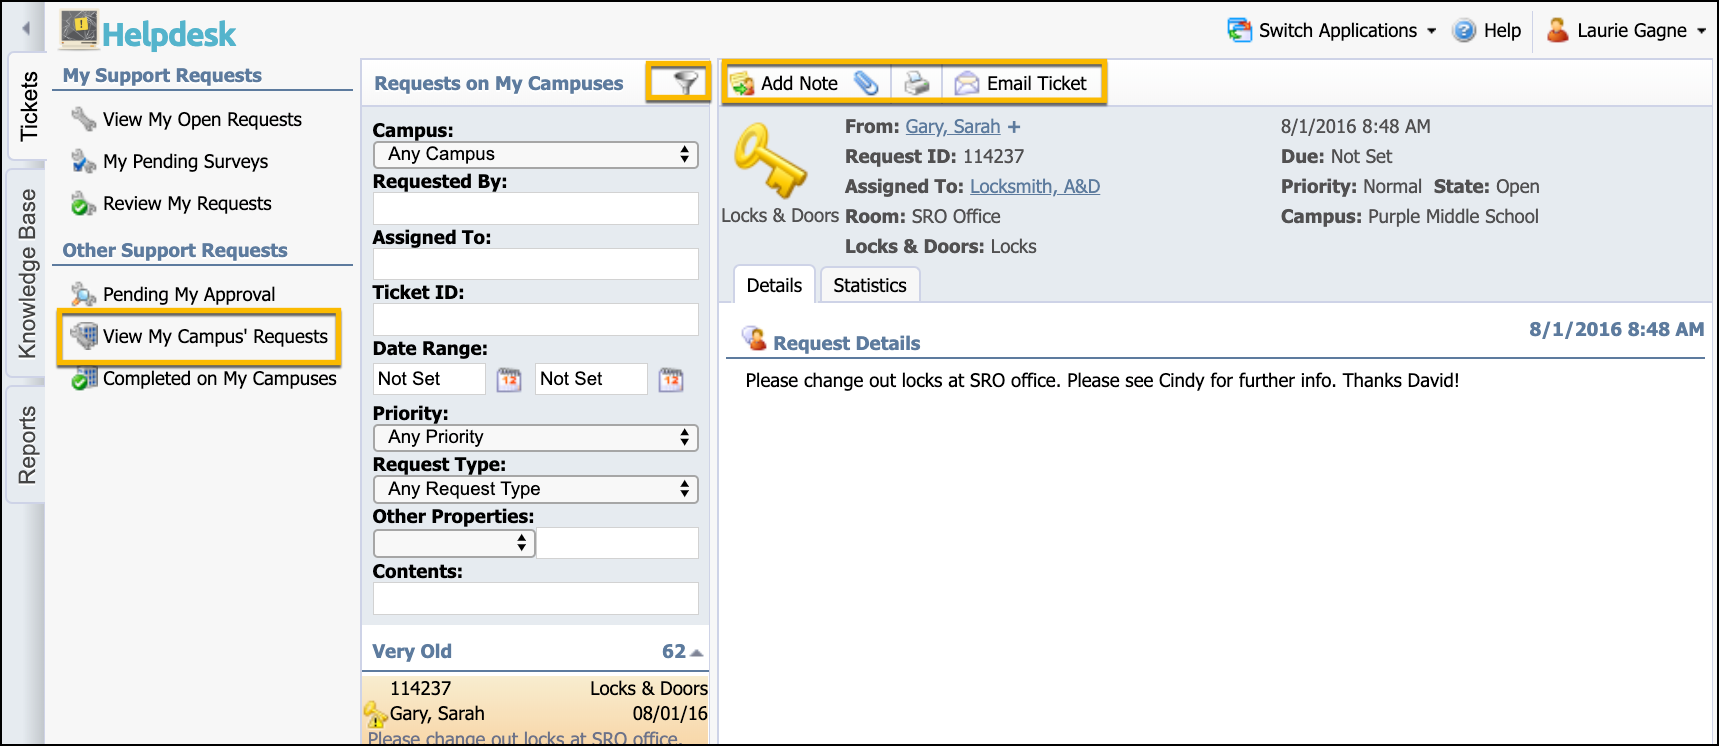
Task: Click the Due: Not Set text
Action: (1336, 156)
